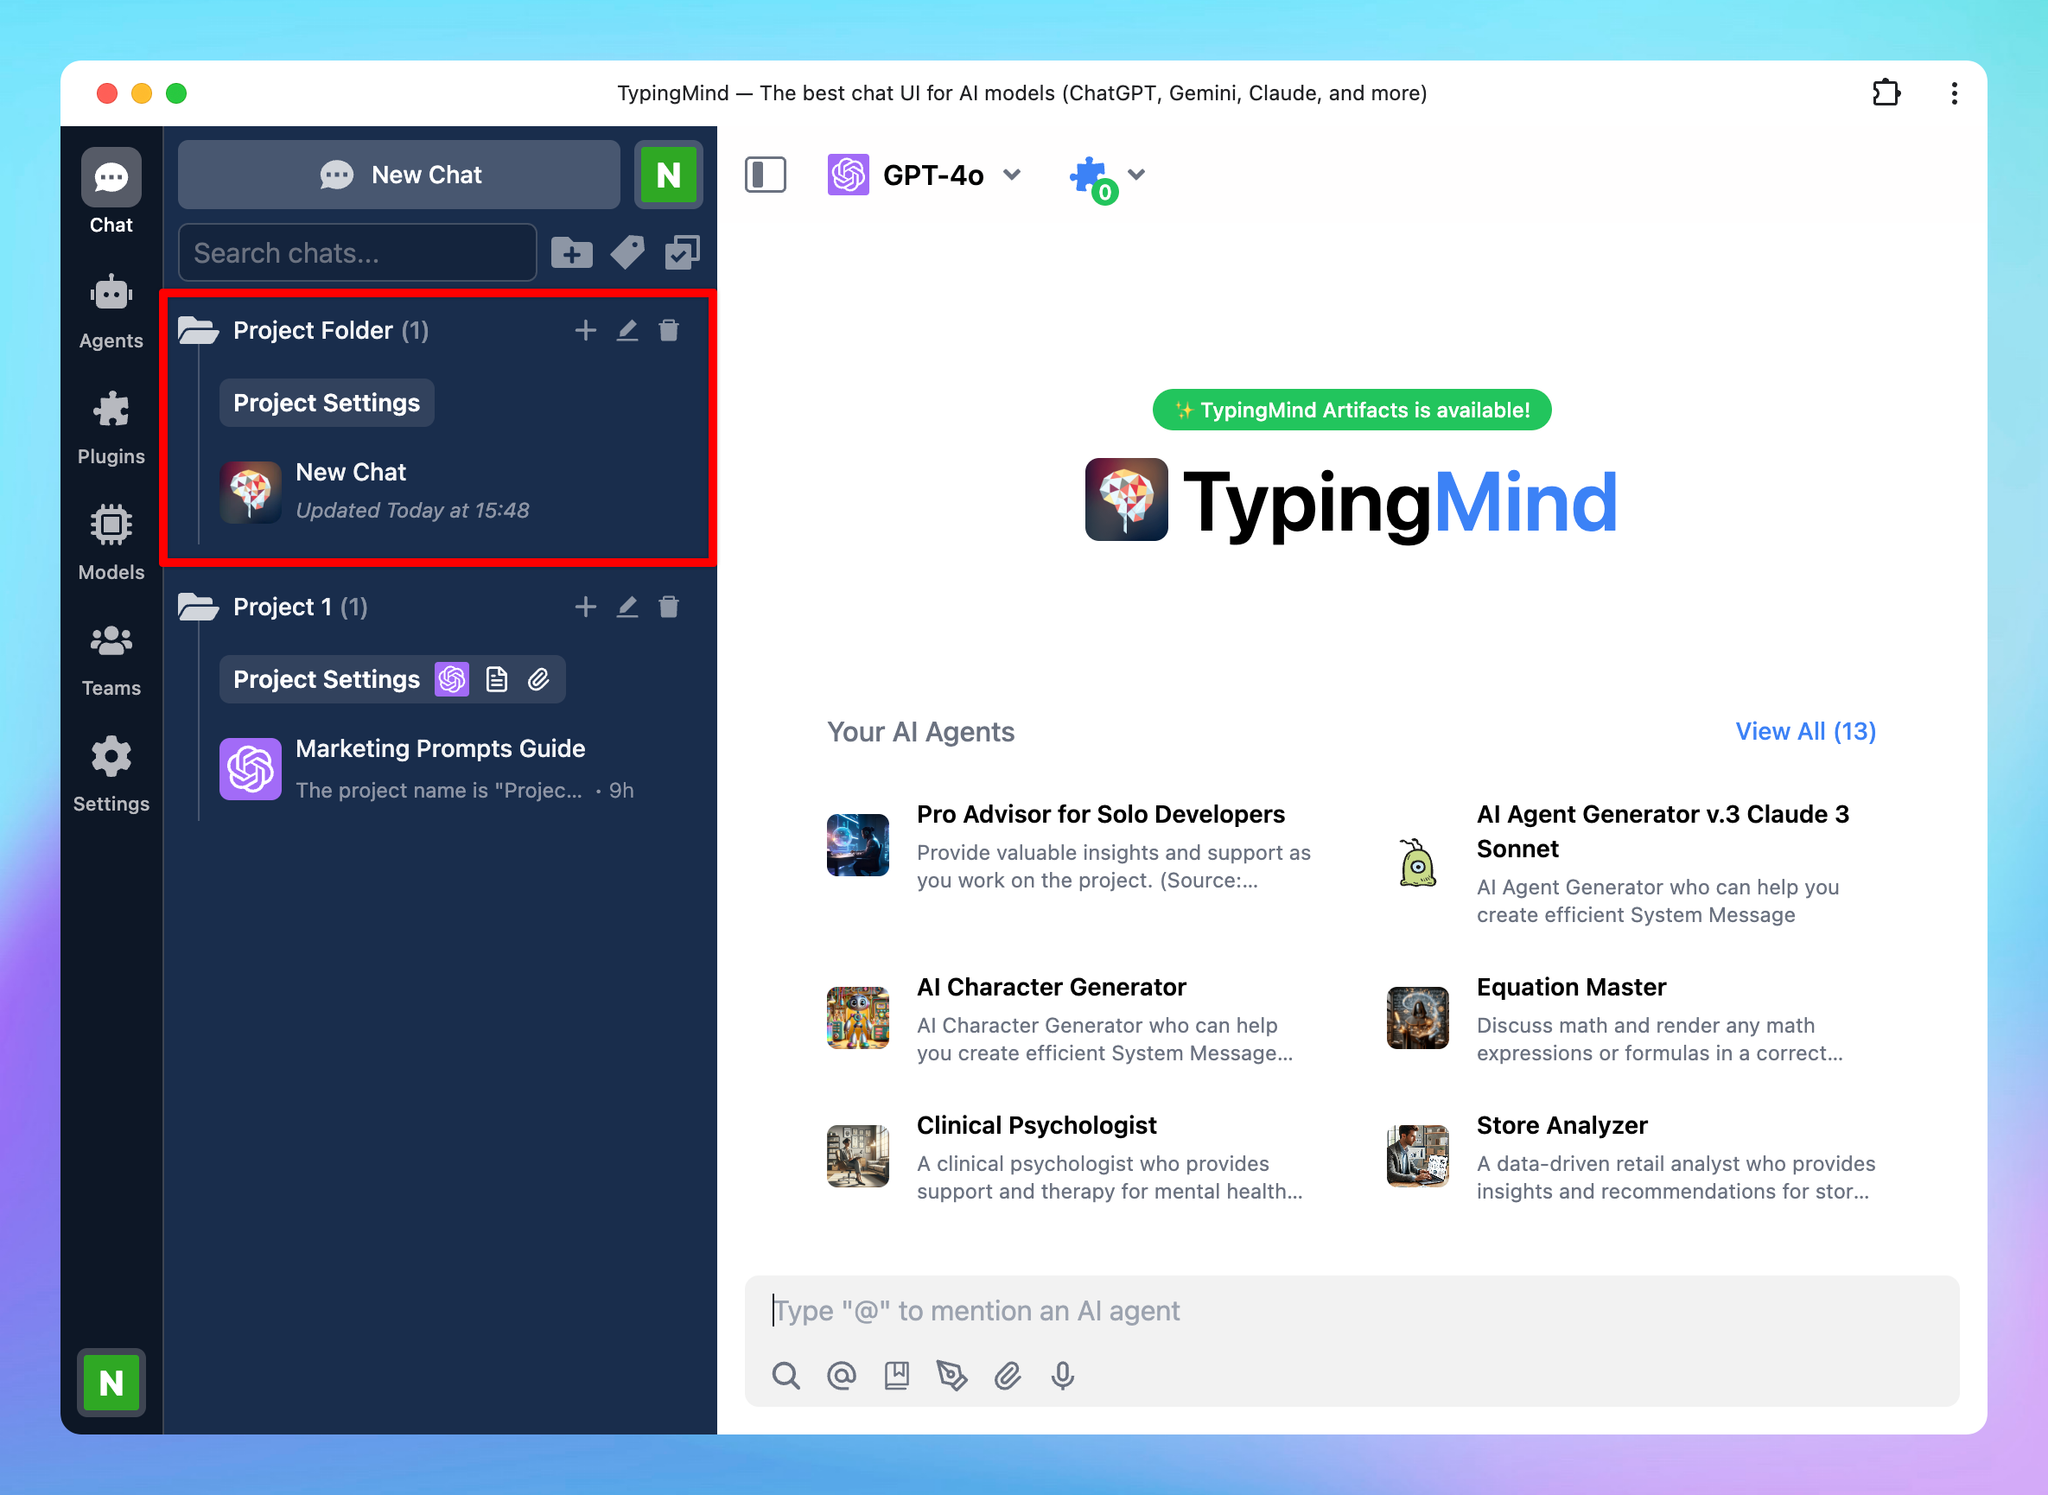2048x1495 pixels.
Task: Click the GPT model icon in Project 1 settings
Action: [452, 680]
